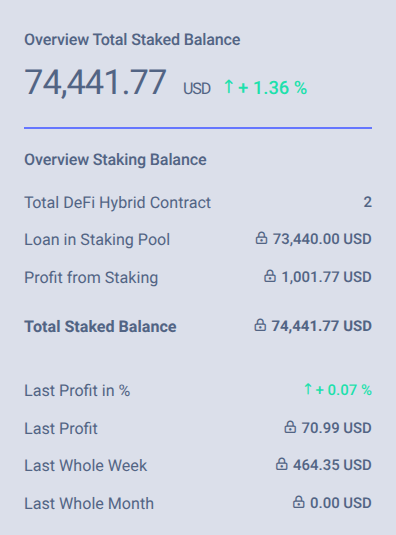Click lock icon beside Loan in Staking Pool

(261, 238)
